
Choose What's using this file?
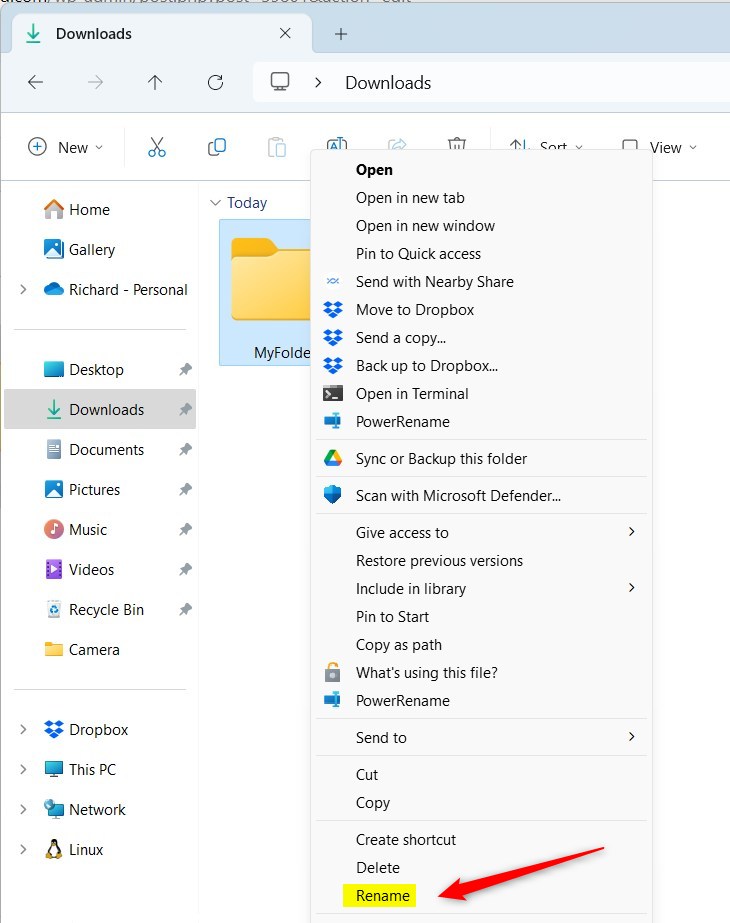point(426,673)
